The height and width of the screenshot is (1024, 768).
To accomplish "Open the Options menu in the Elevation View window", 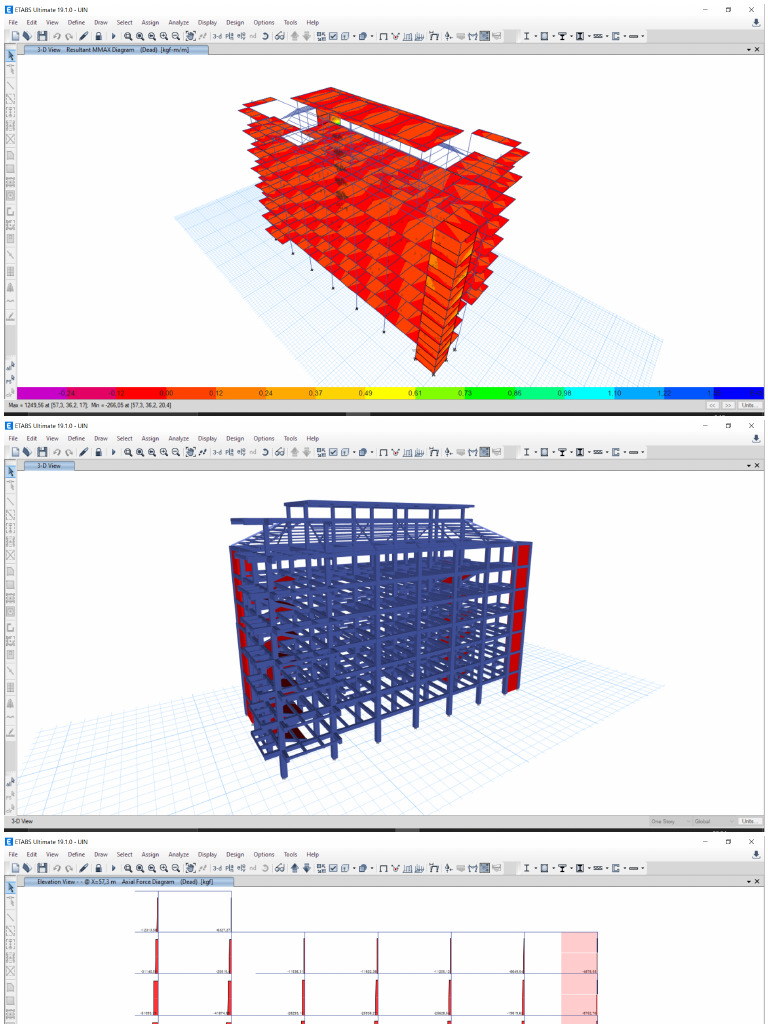I will (264, 854).
